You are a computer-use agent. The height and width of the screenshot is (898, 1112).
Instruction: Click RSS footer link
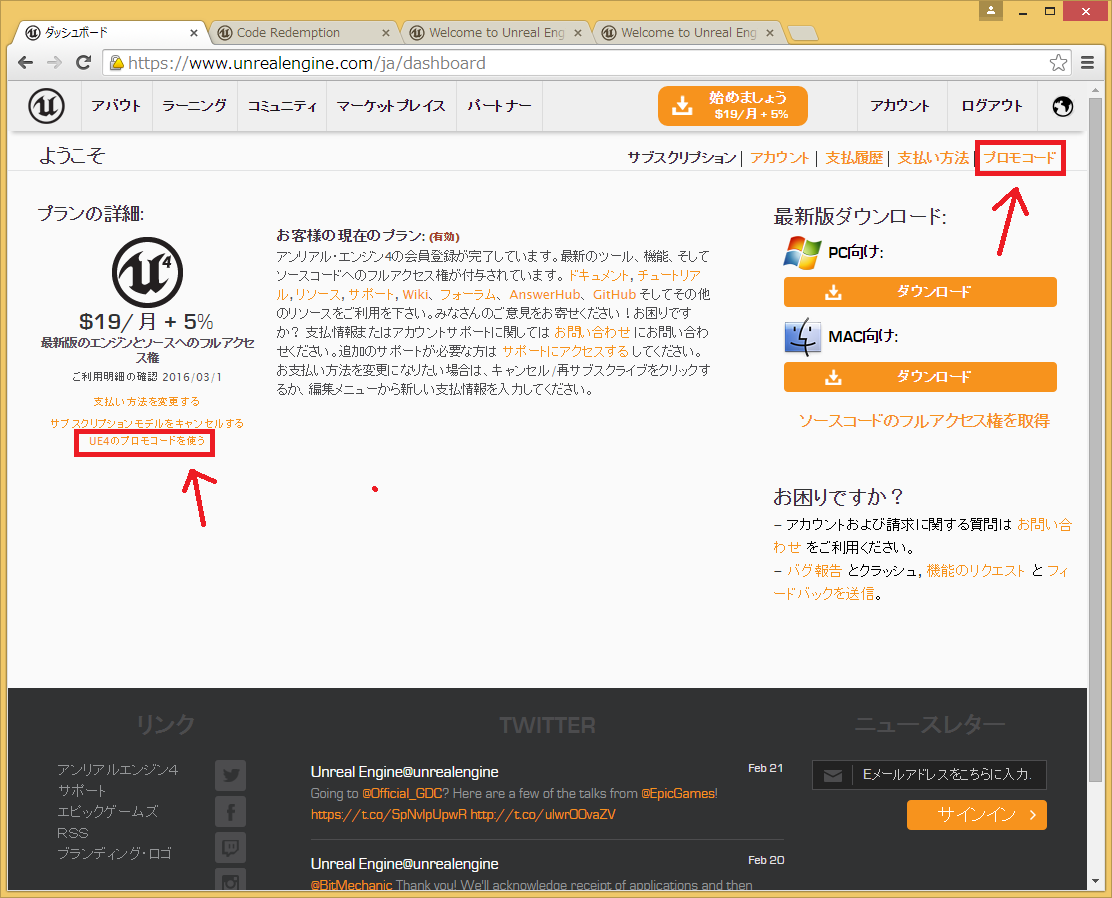(72, 833)
